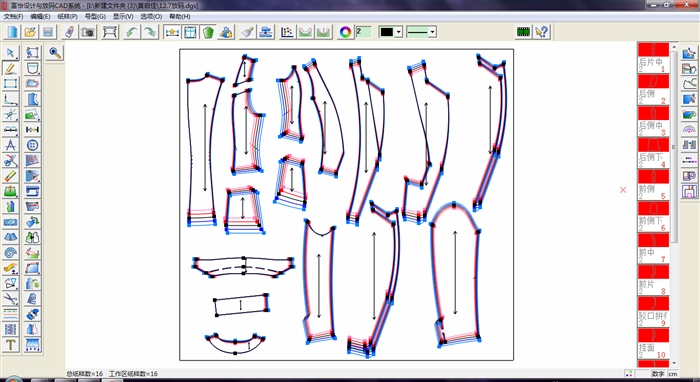The image size is (700, 382).
Task: Open the color wheel picker
Action: [345, 32]
